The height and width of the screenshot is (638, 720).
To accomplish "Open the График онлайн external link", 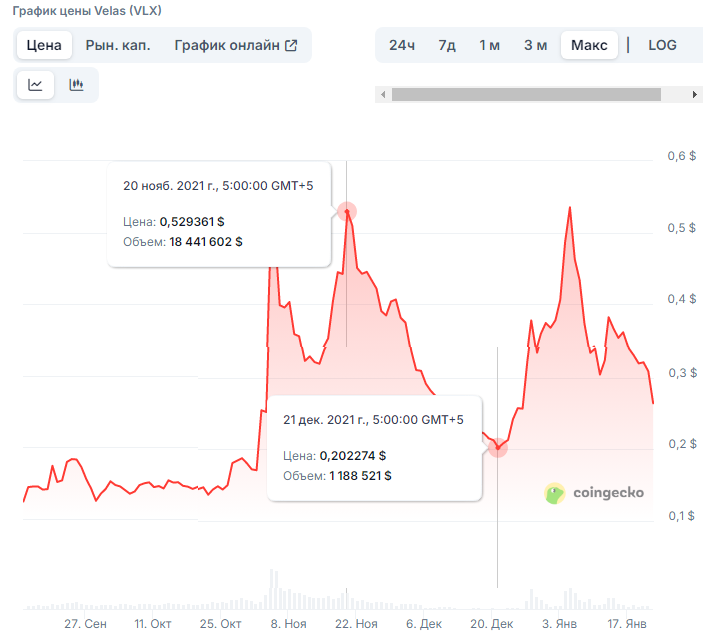I will coord(236,45).
